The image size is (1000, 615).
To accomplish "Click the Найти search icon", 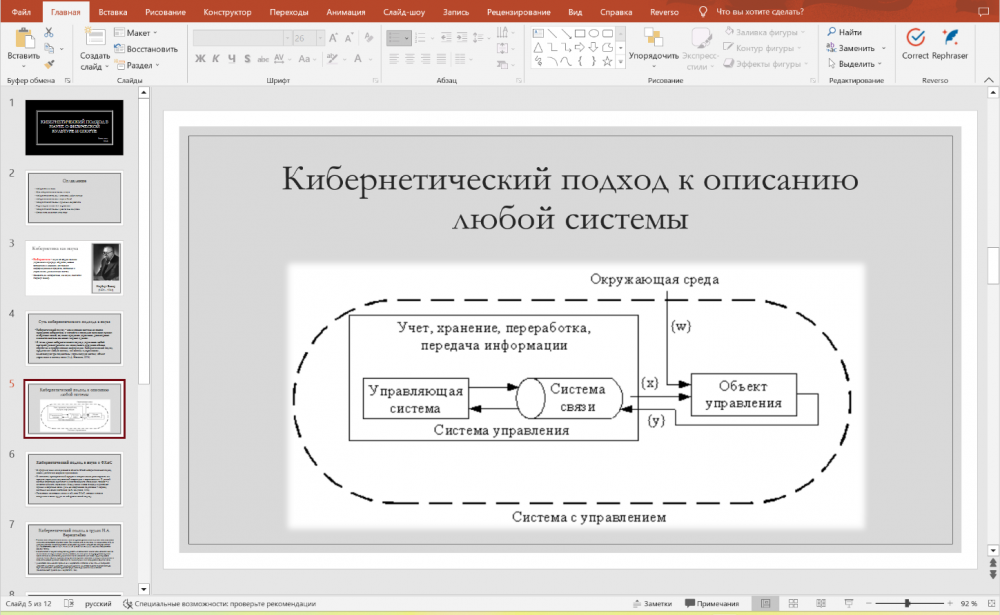I will tap(831, 33).
